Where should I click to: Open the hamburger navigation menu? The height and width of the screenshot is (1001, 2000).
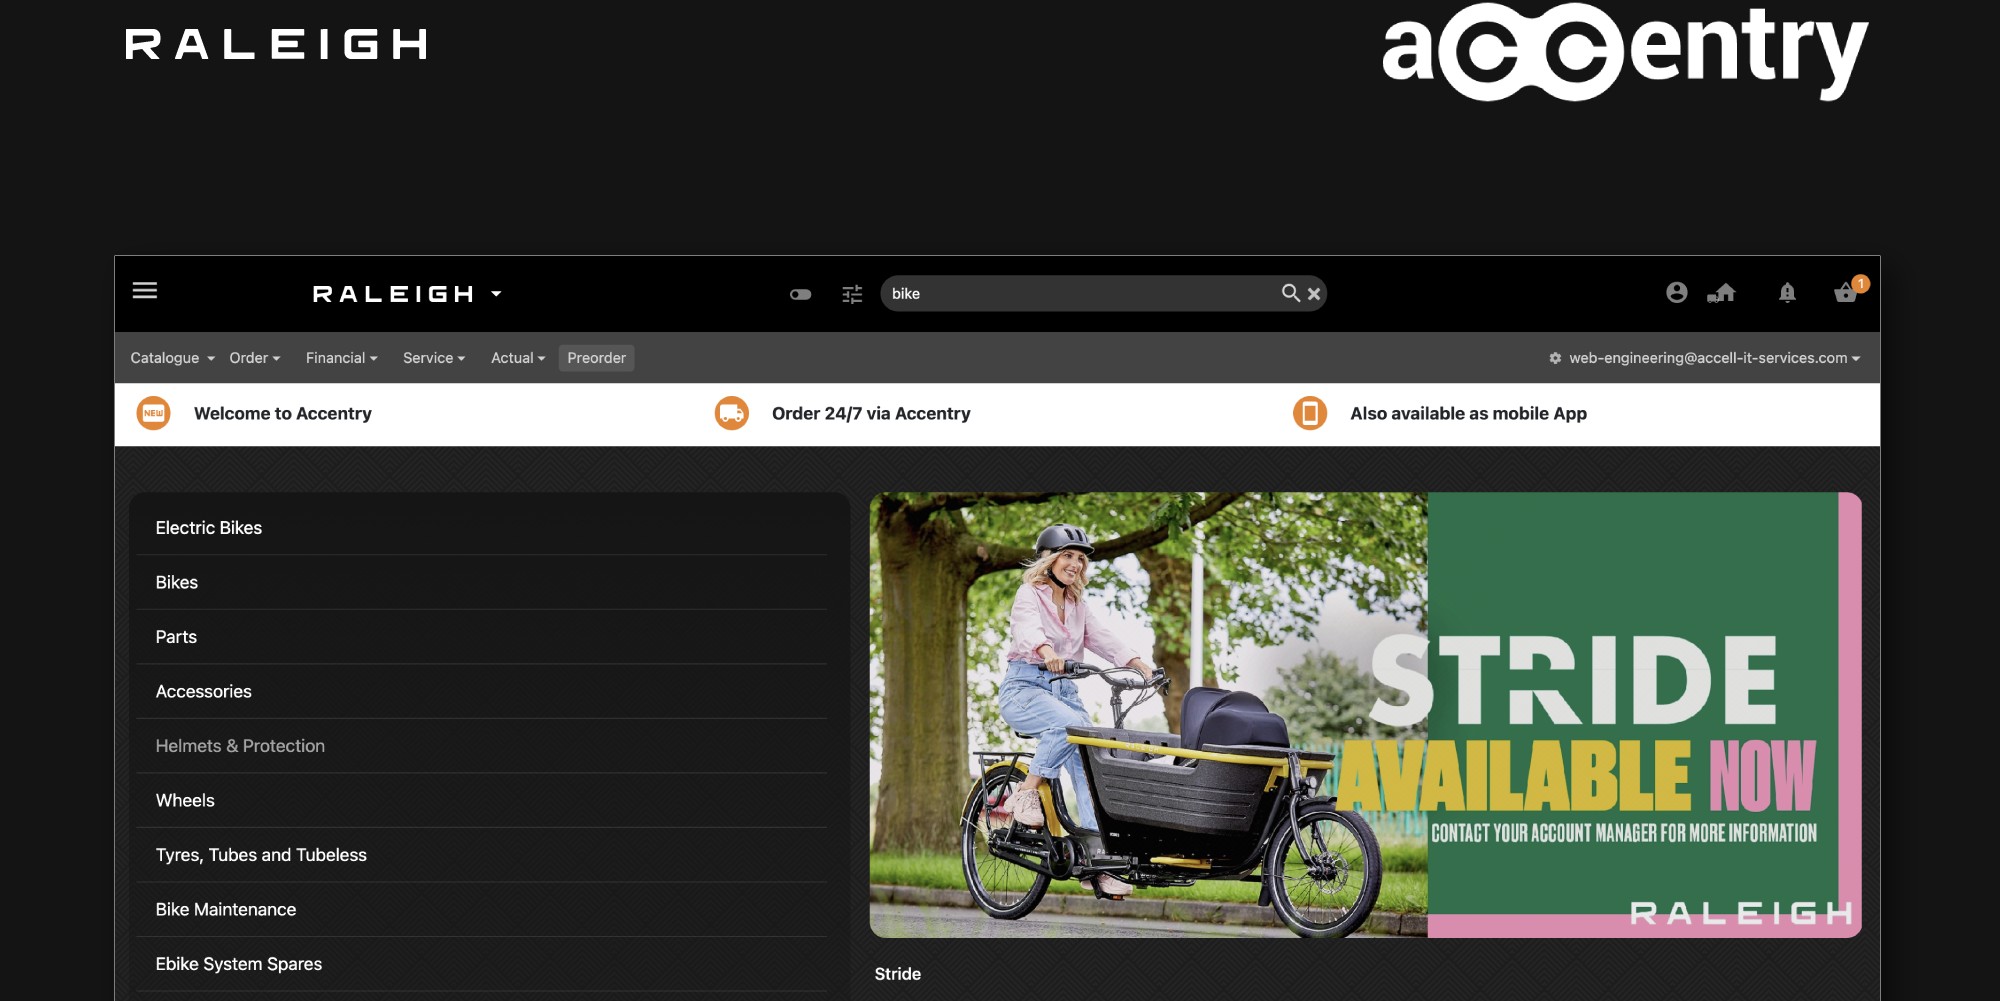(144, 291)
